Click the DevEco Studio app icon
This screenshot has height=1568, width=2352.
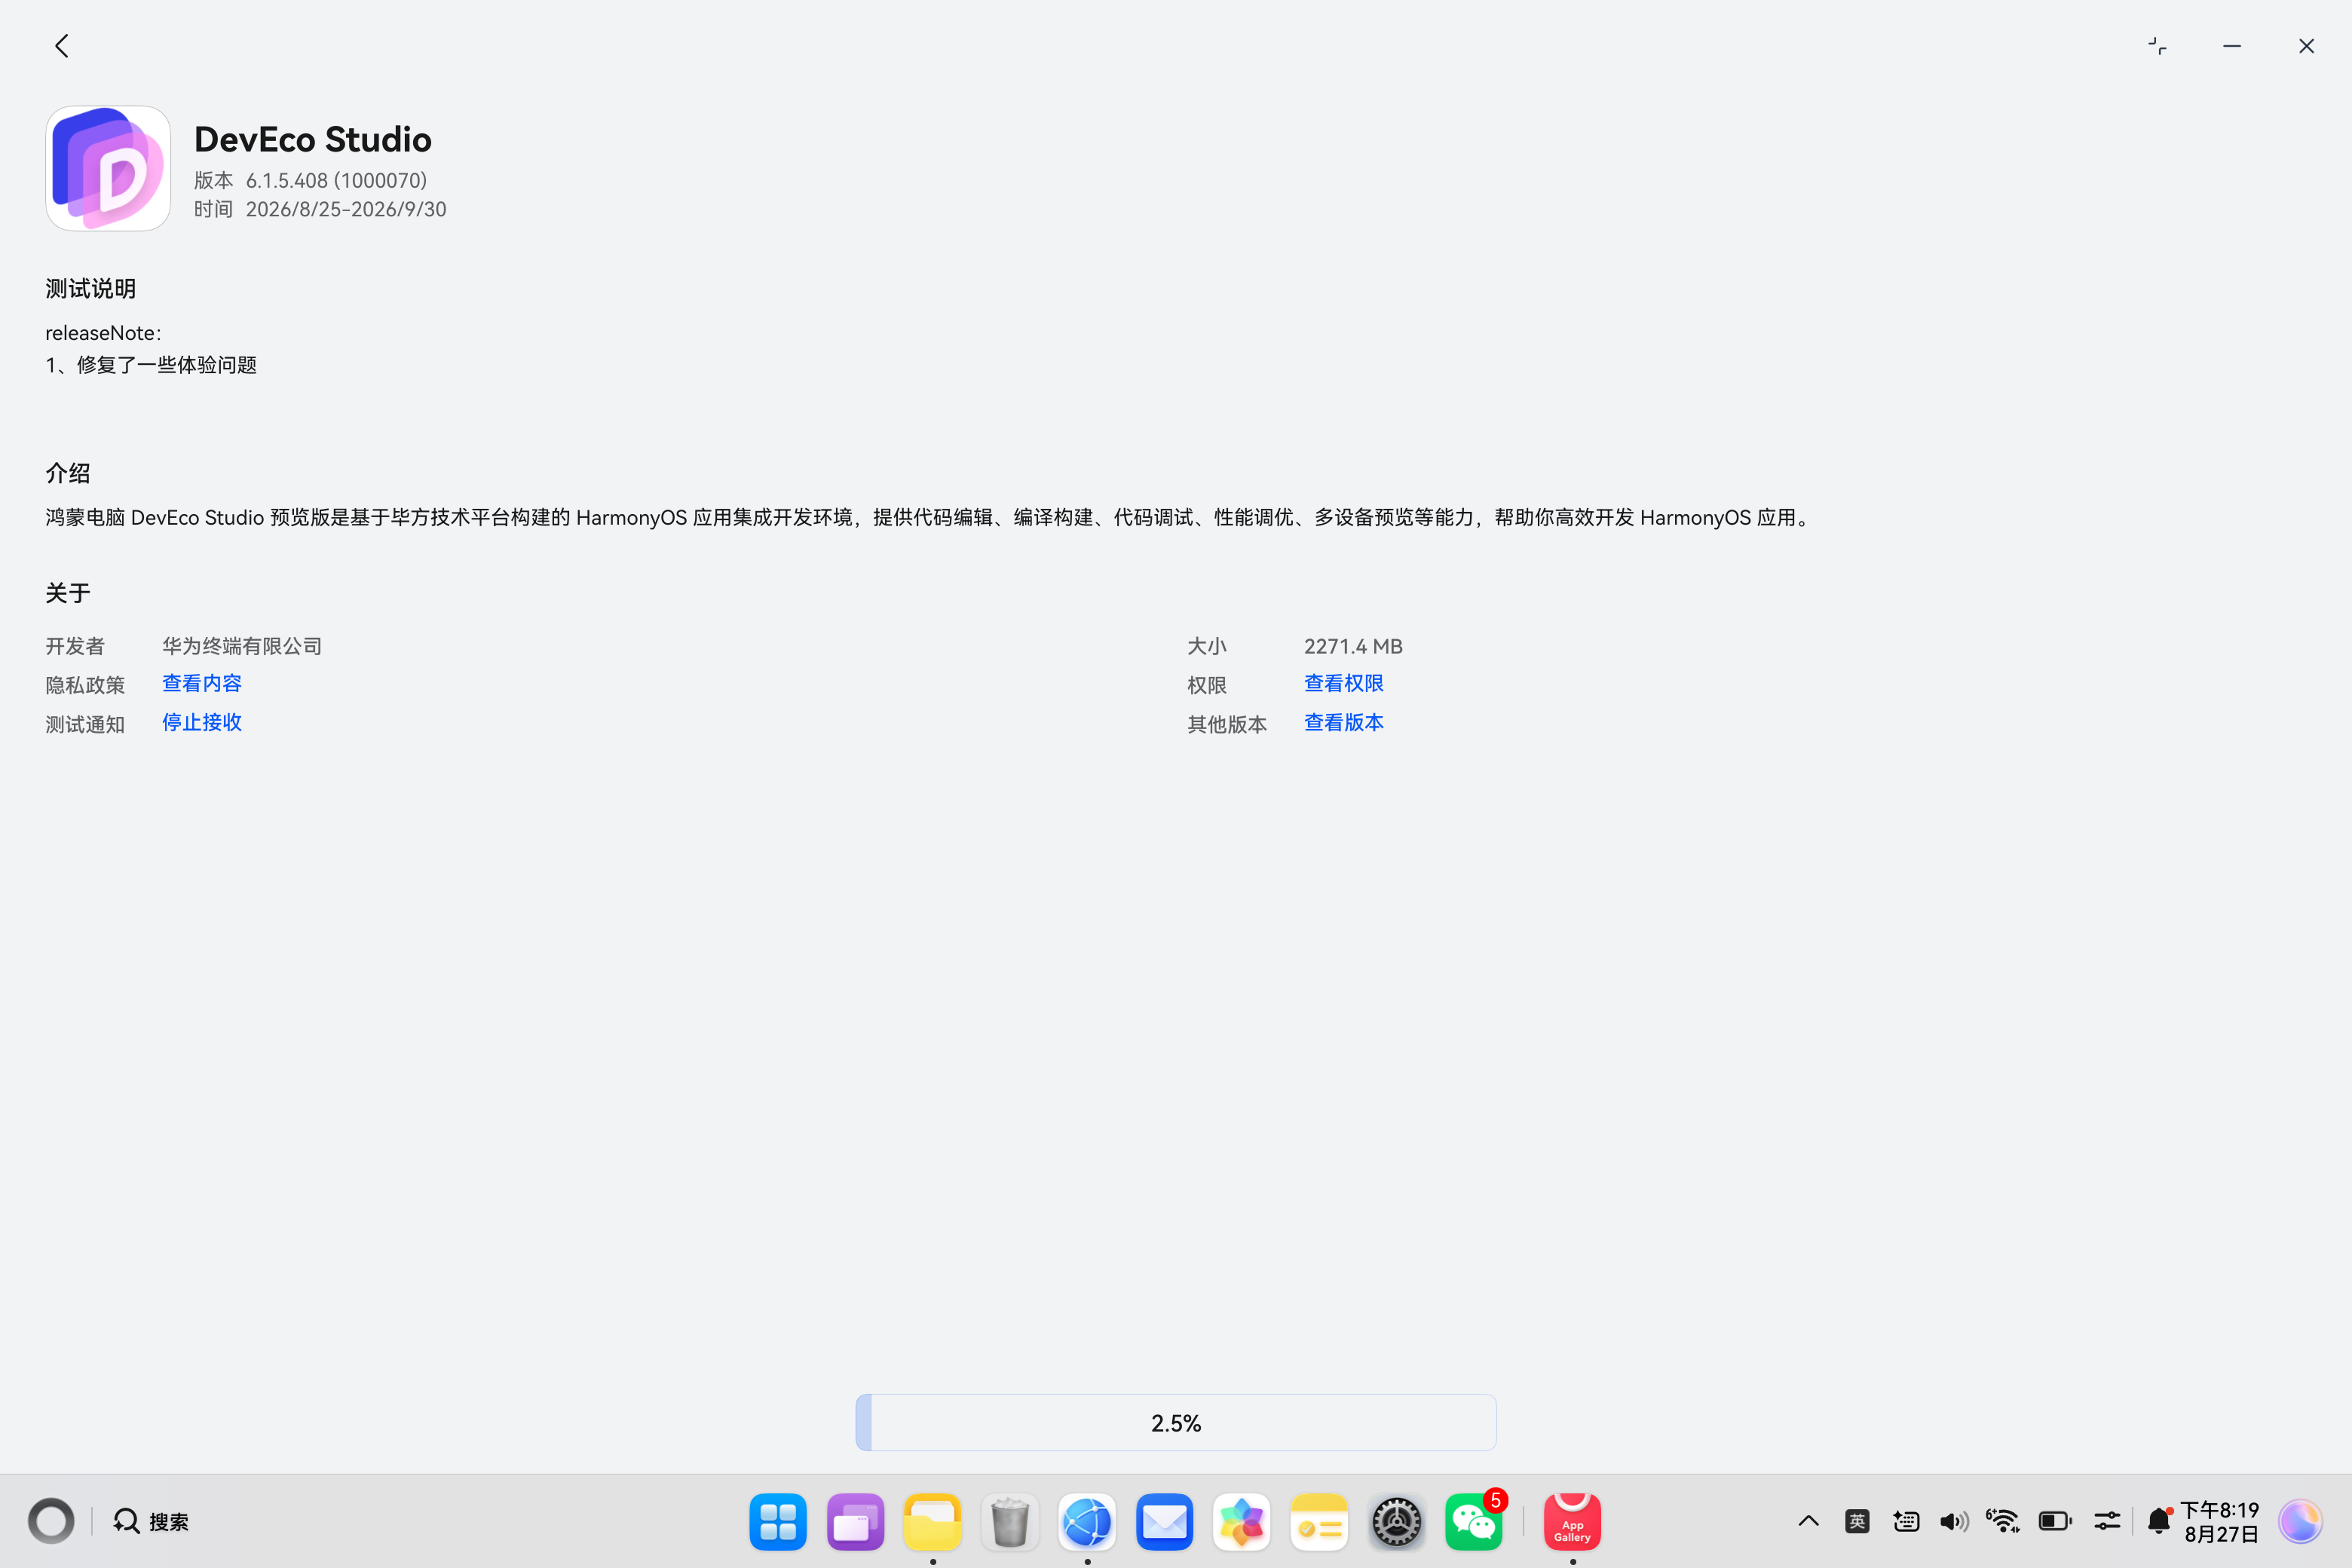pos(108,168)
